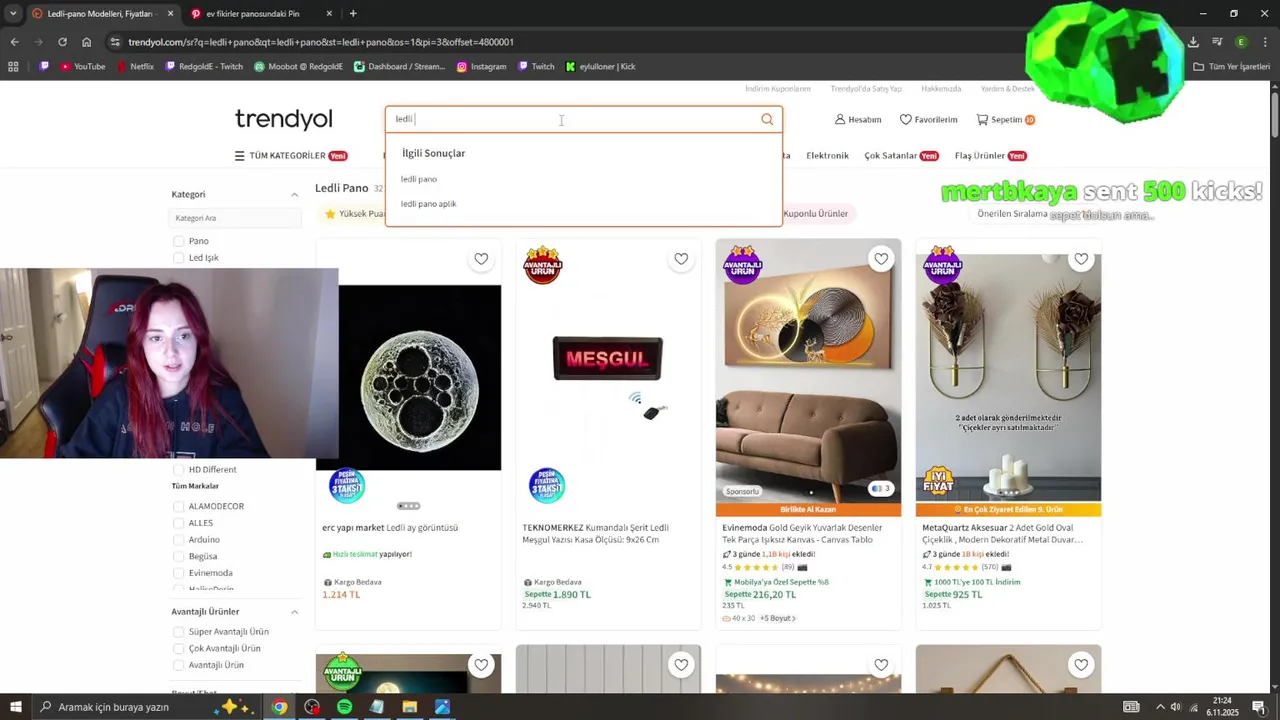Check the Avantajlı Ürün checkbox
Image resolution: width=1280 pixels, height=720 pixels.
coord(179,665)
